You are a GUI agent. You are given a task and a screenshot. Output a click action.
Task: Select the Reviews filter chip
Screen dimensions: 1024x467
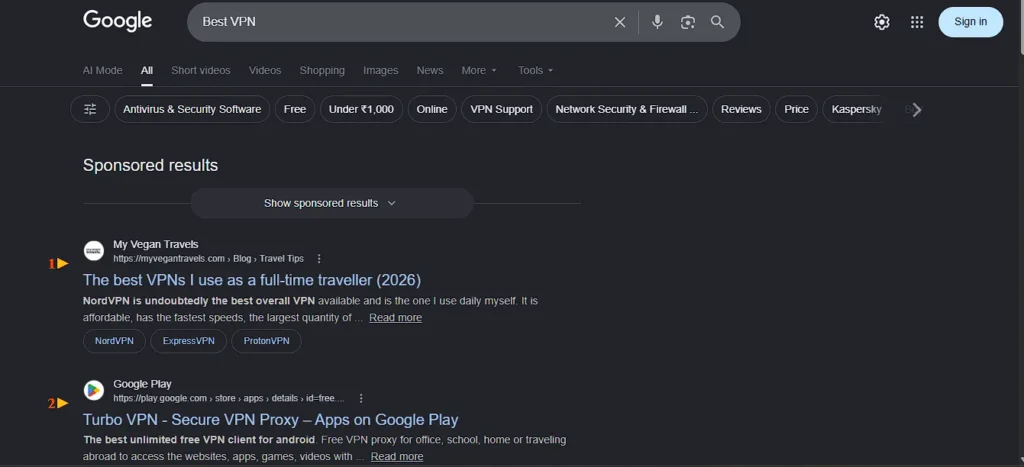741,109
